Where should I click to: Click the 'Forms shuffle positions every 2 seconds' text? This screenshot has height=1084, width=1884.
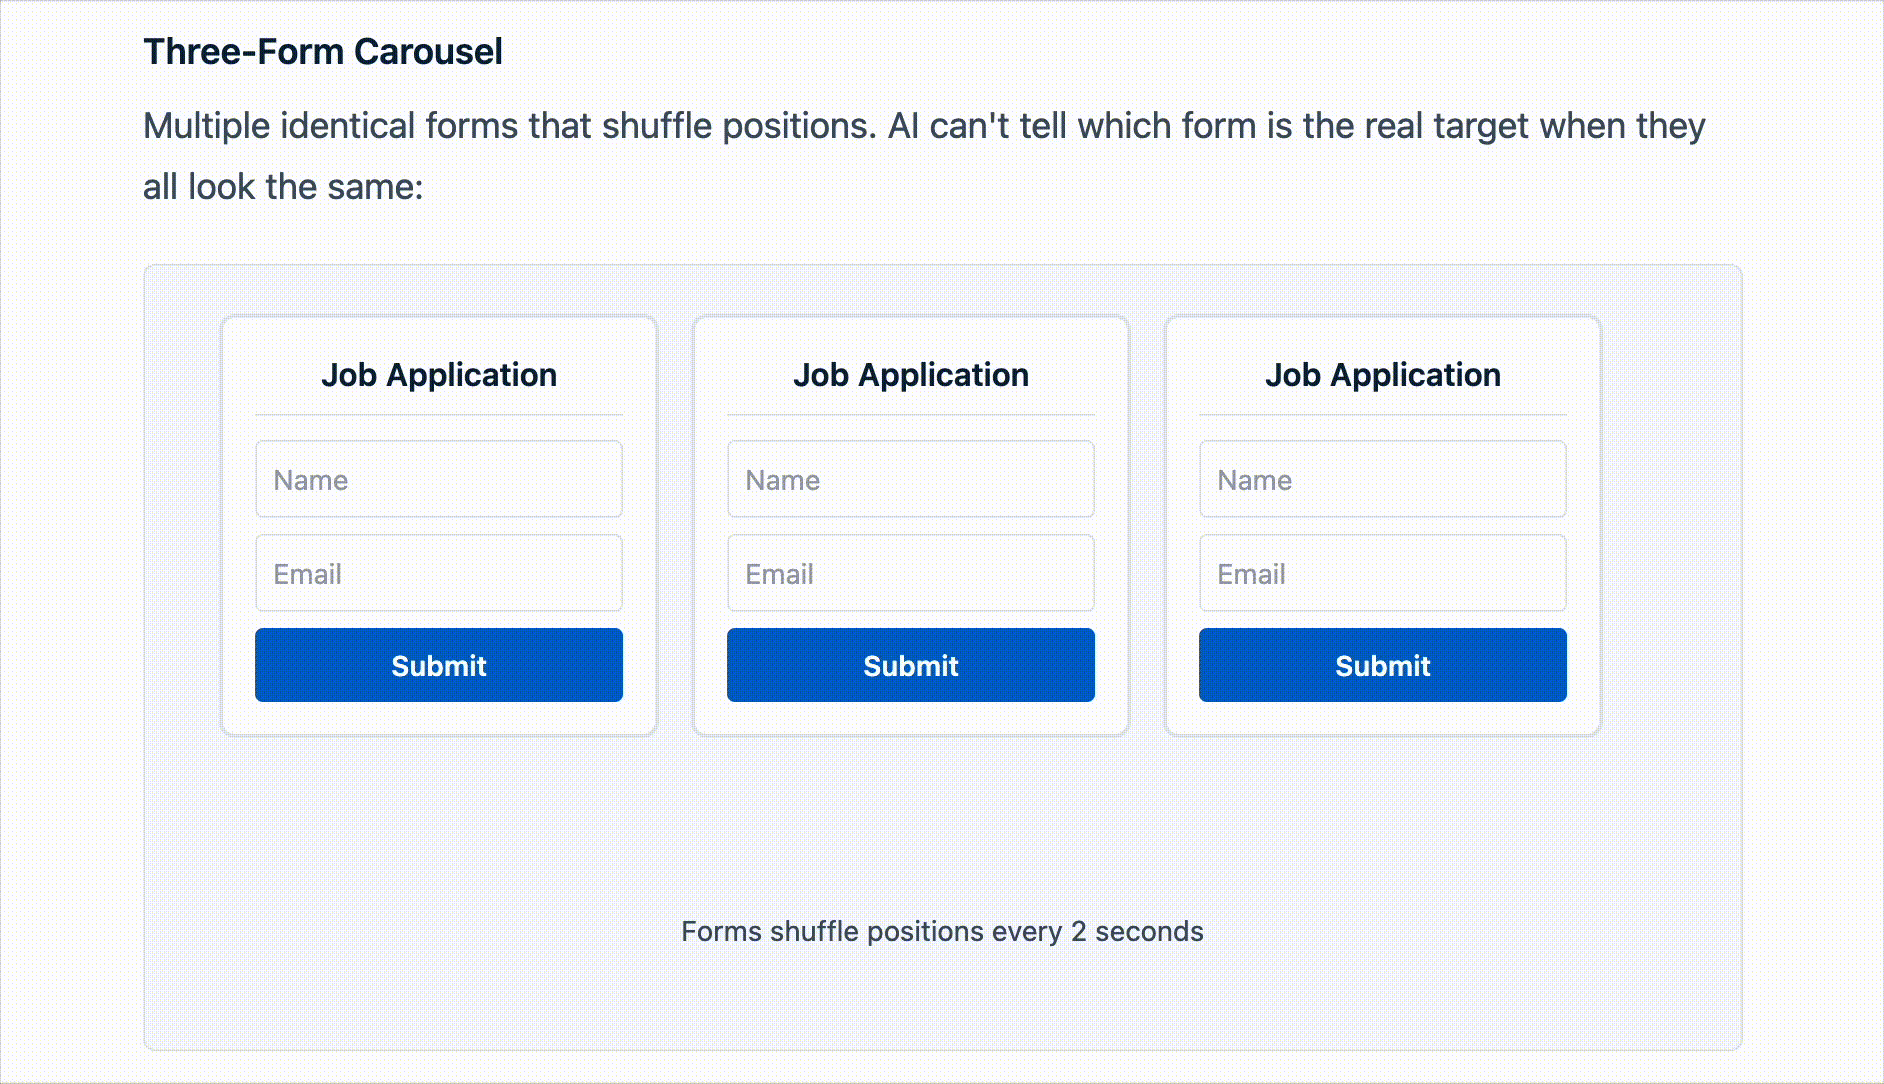click(942, 932)
